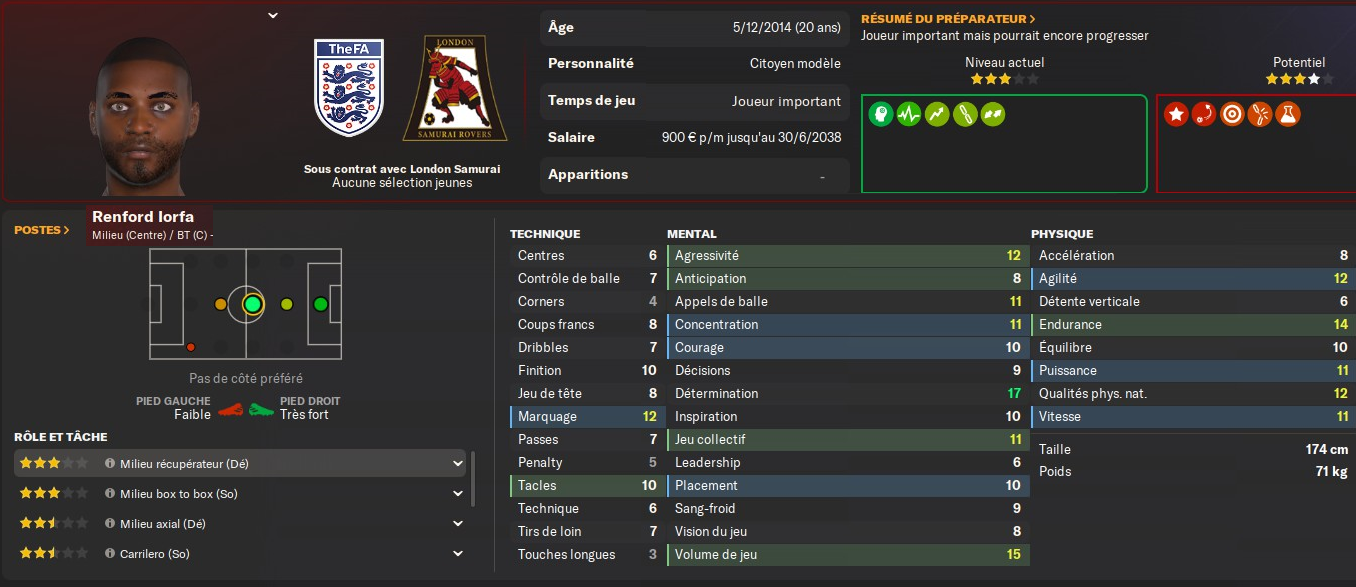Click the green heartbeat pulse strength icon

click(x=908, y=114)
